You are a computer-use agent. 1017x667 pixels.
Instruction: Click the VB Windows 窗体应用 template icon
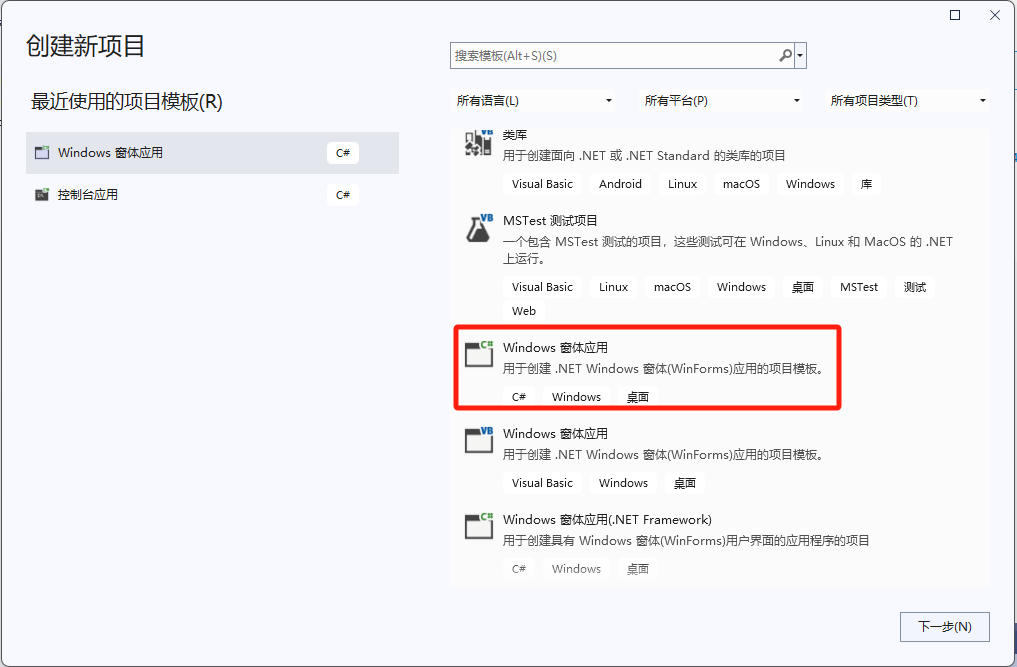[x=479, y=439]
